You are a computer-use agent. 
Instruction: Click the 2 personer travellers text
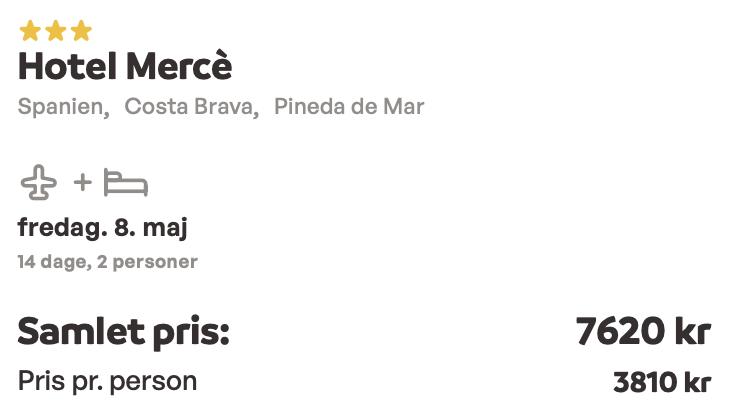[147, 262]
